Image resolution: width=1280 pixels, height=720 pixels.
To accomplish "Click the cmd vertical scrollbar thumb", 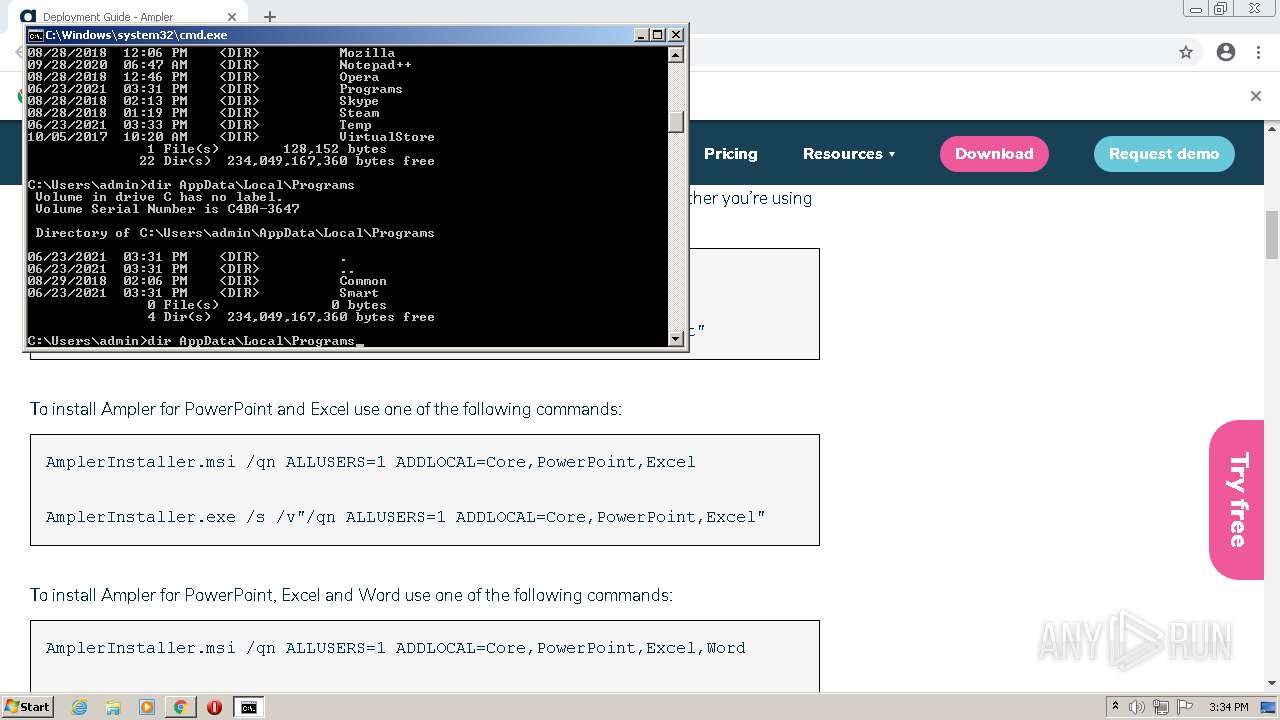I will [676, 121].
